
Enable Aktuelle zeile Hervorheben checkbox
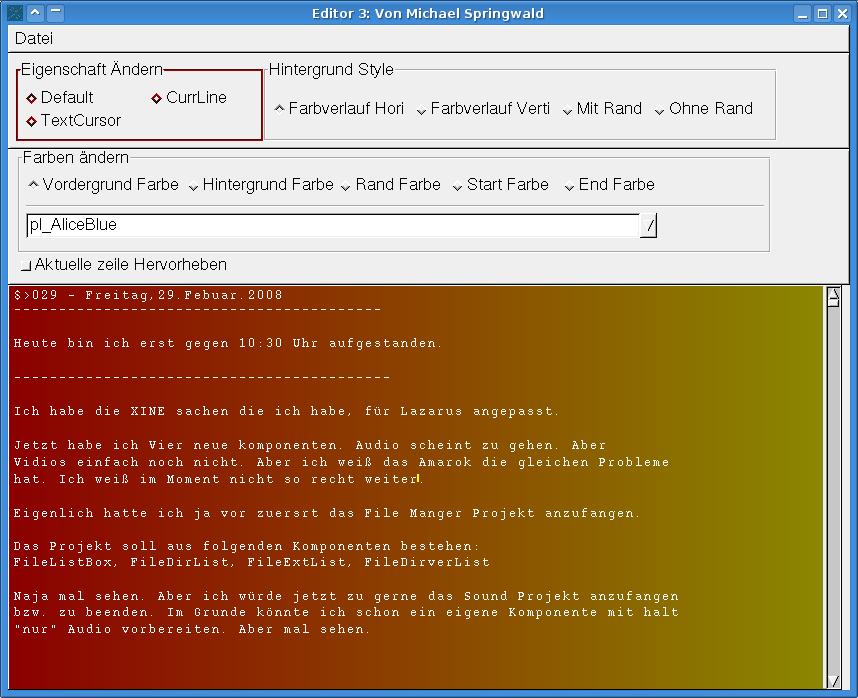click(x=26, y=266)
